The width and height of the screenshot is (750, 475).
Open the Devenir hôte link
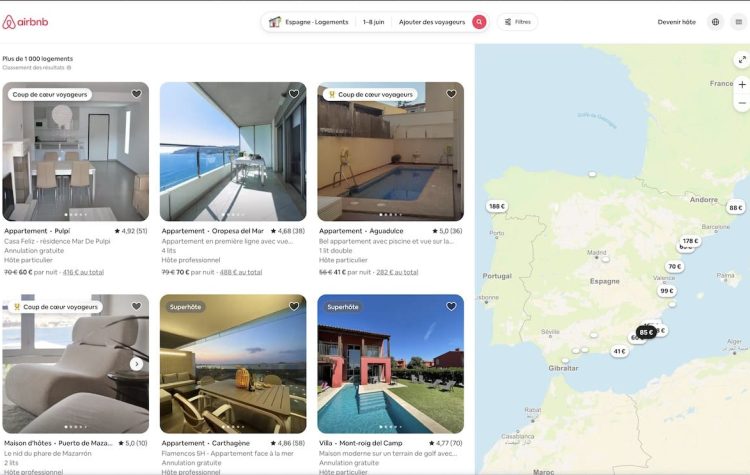click(x=676, y=22)
